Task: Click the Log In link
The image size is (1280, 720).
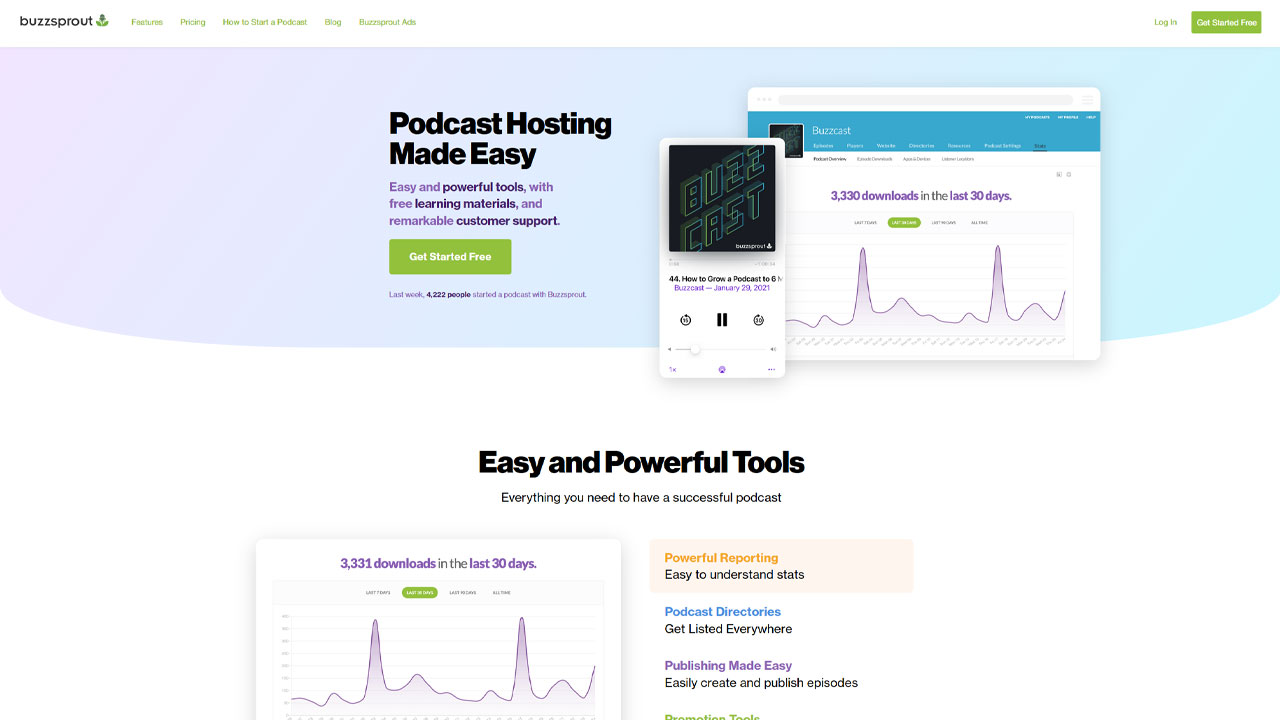Action: [1165, 22]
